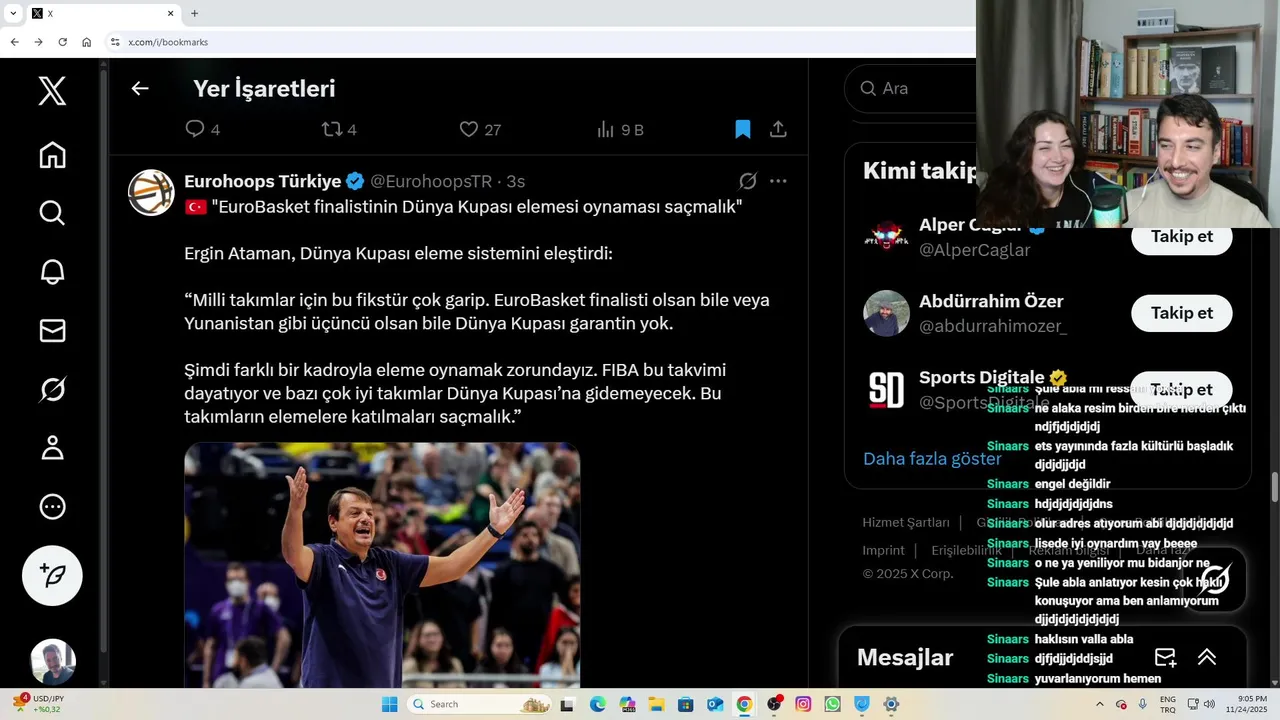Screen dimensions: 1280x720
Task: Open Eurohoops Türkiye display name
Action: pyautogui.click(x=263, y=181)
